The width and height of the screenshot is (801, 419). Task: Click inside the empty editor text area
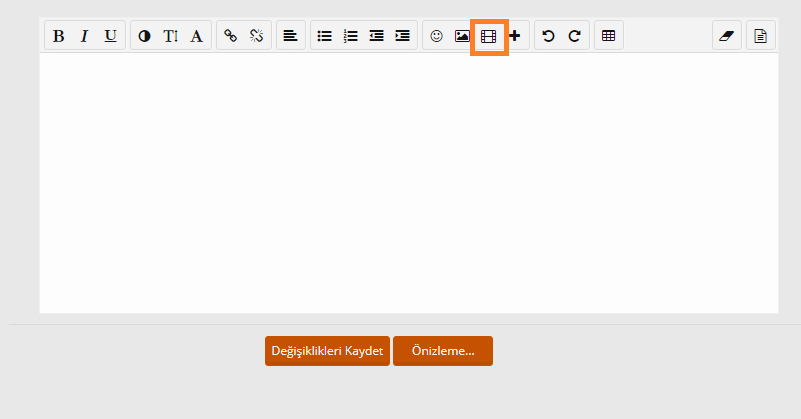pos(409,183)
